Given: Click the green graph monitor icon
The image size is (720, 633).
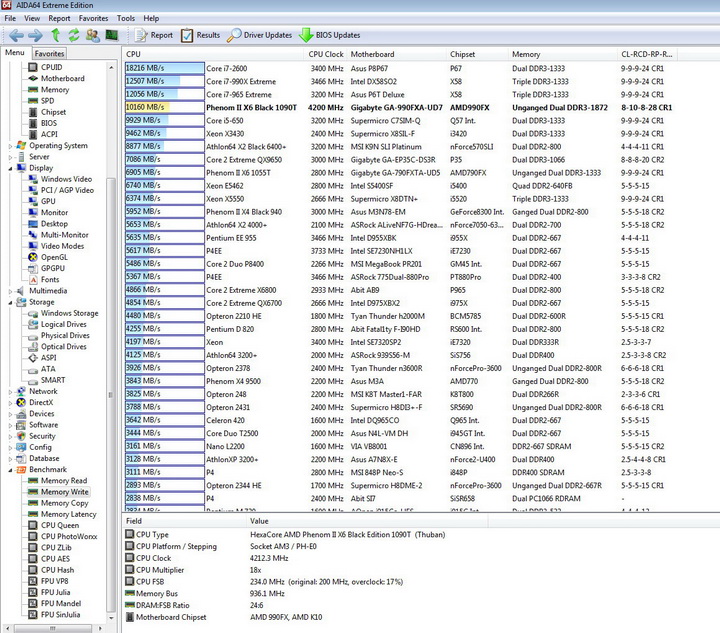Looking at the screenshot, I should click(x=112, y=35).
